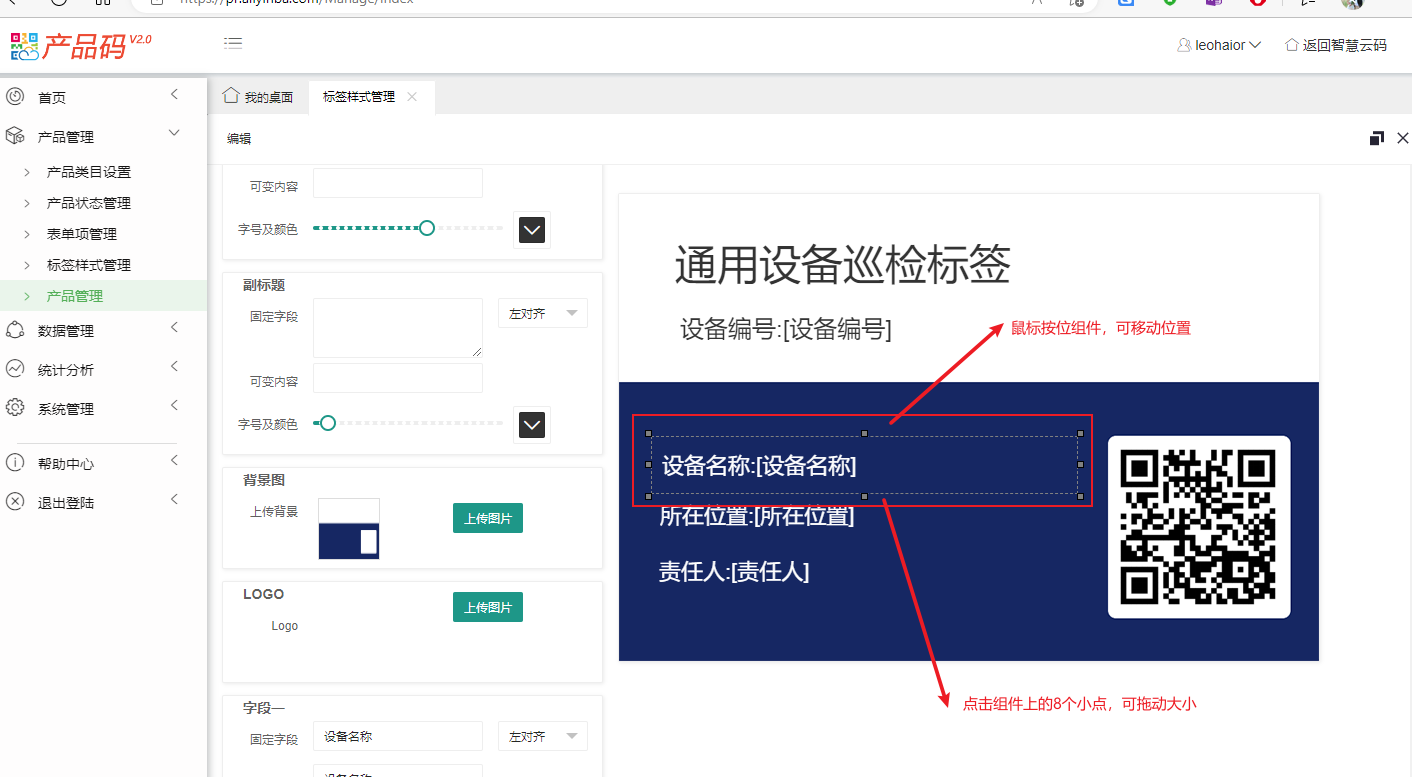Click the 首页 dashboard icon in sidebar
The image size is (1412, 777).
(15, 97)
